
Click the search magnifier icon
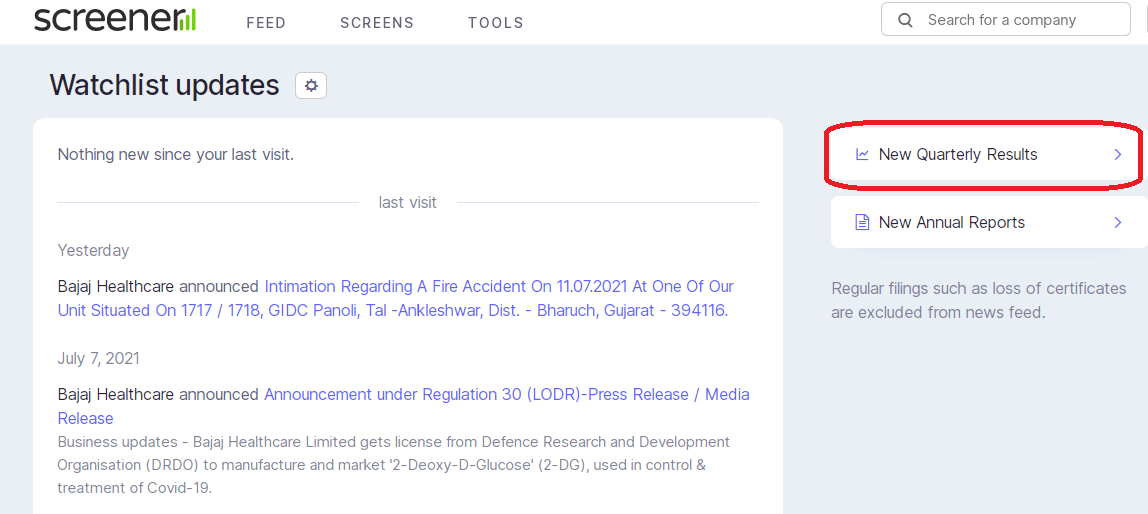(x=906, y=20)
